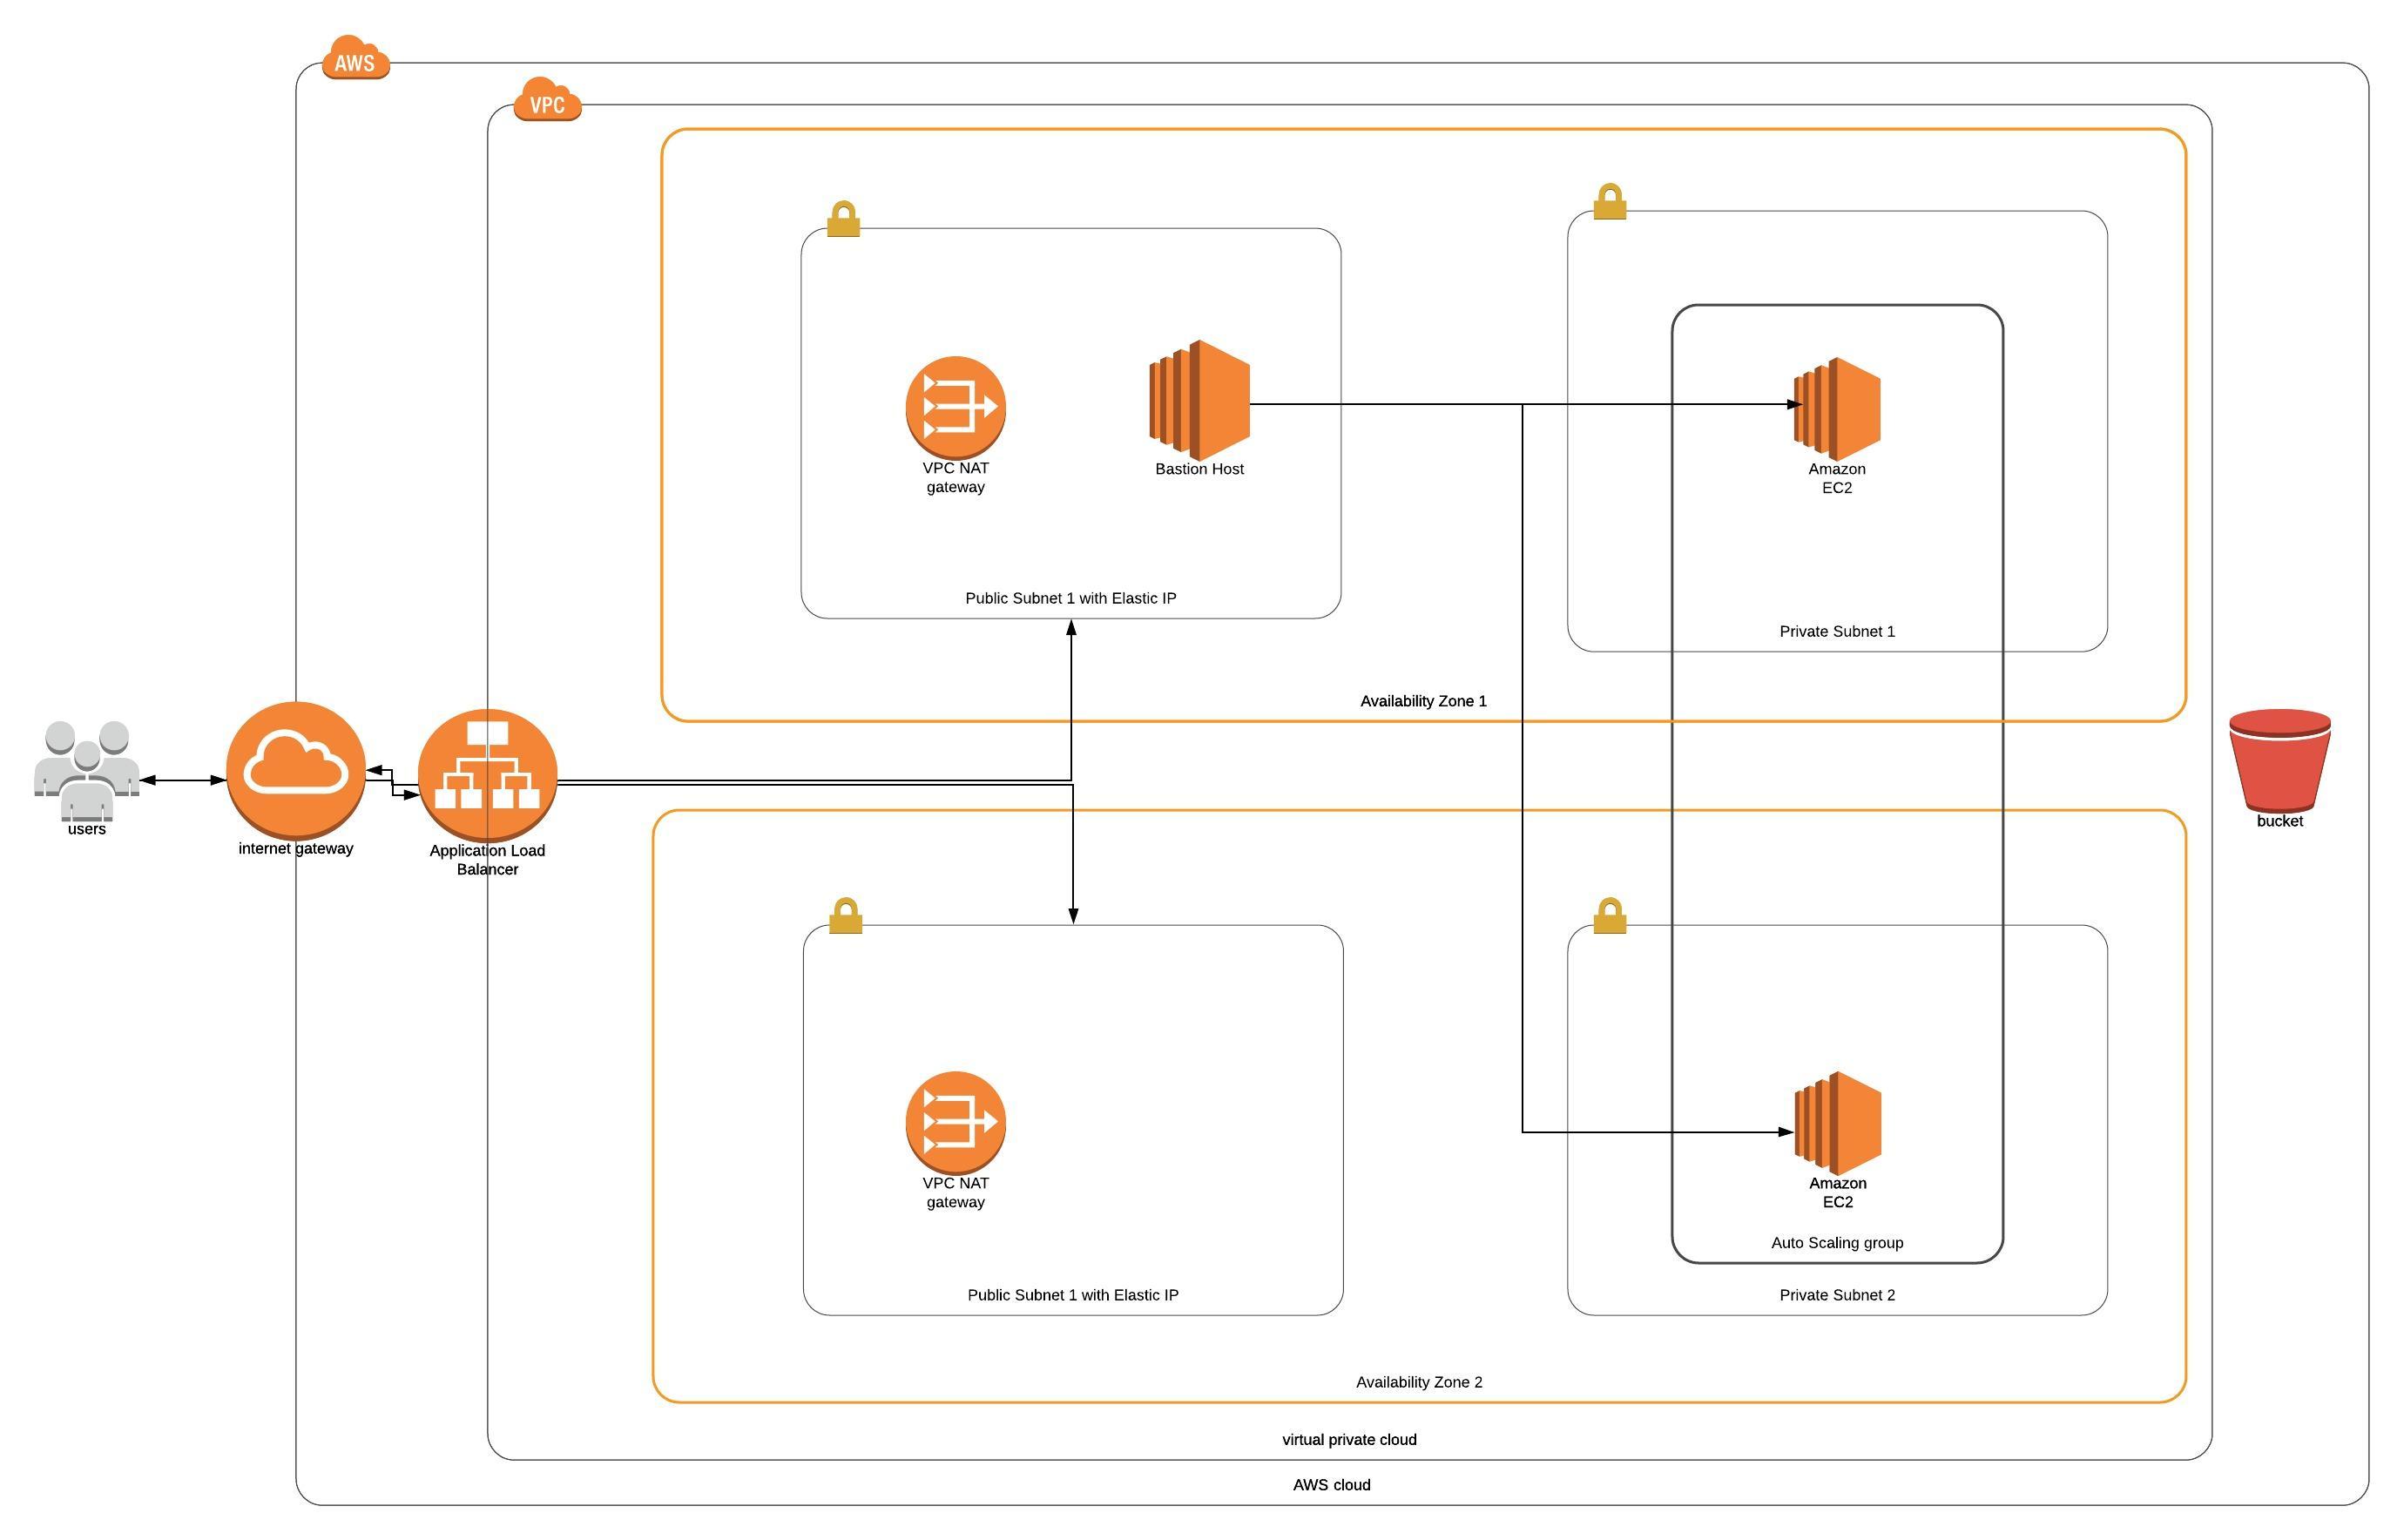Select Amazon EC2 icon in Private Subnet 2
The width and height of the screenshot is (2404, 1540).
1838,1122
